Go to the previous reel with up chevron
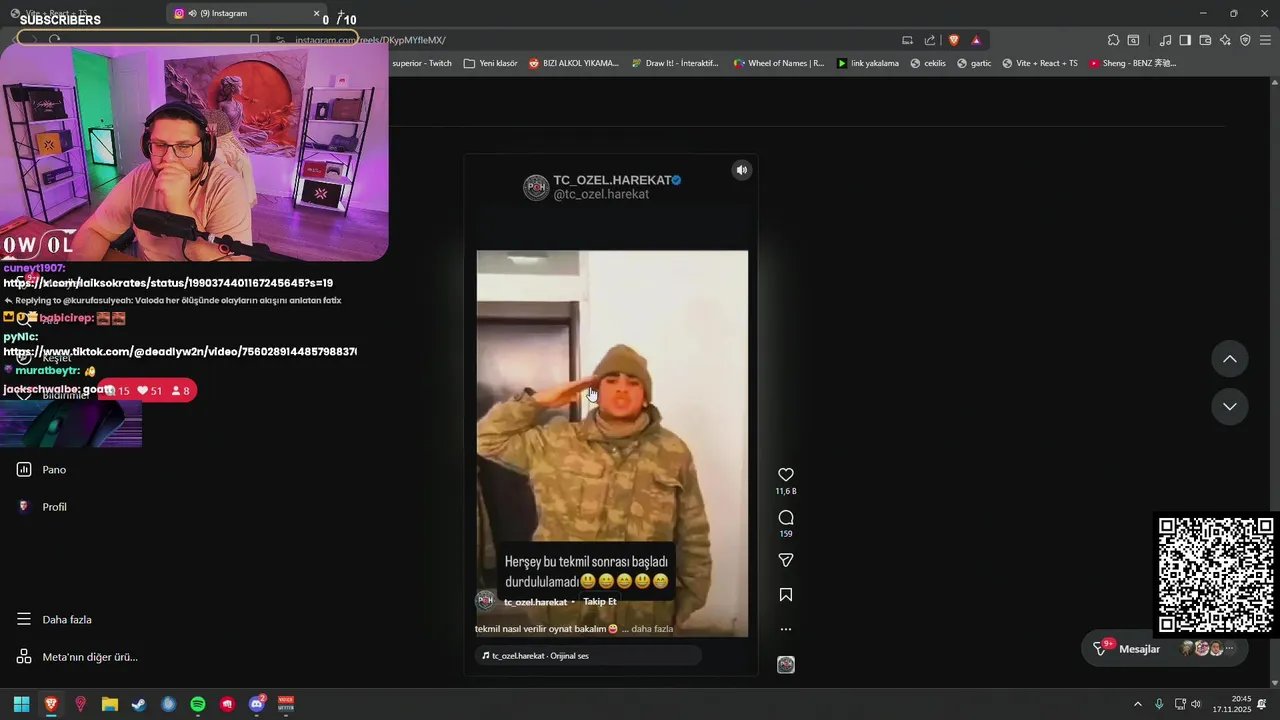The height and width of the screenshot is (720, 1280). 1230,359
